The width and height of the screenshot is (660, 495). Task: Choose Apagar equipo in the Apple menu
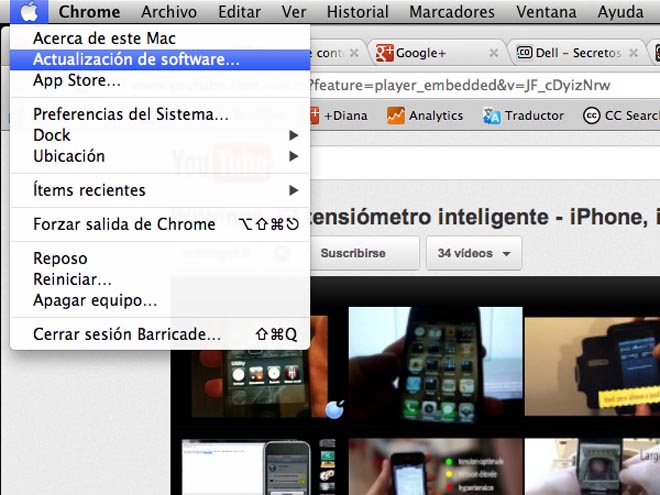tap(95, 300)
